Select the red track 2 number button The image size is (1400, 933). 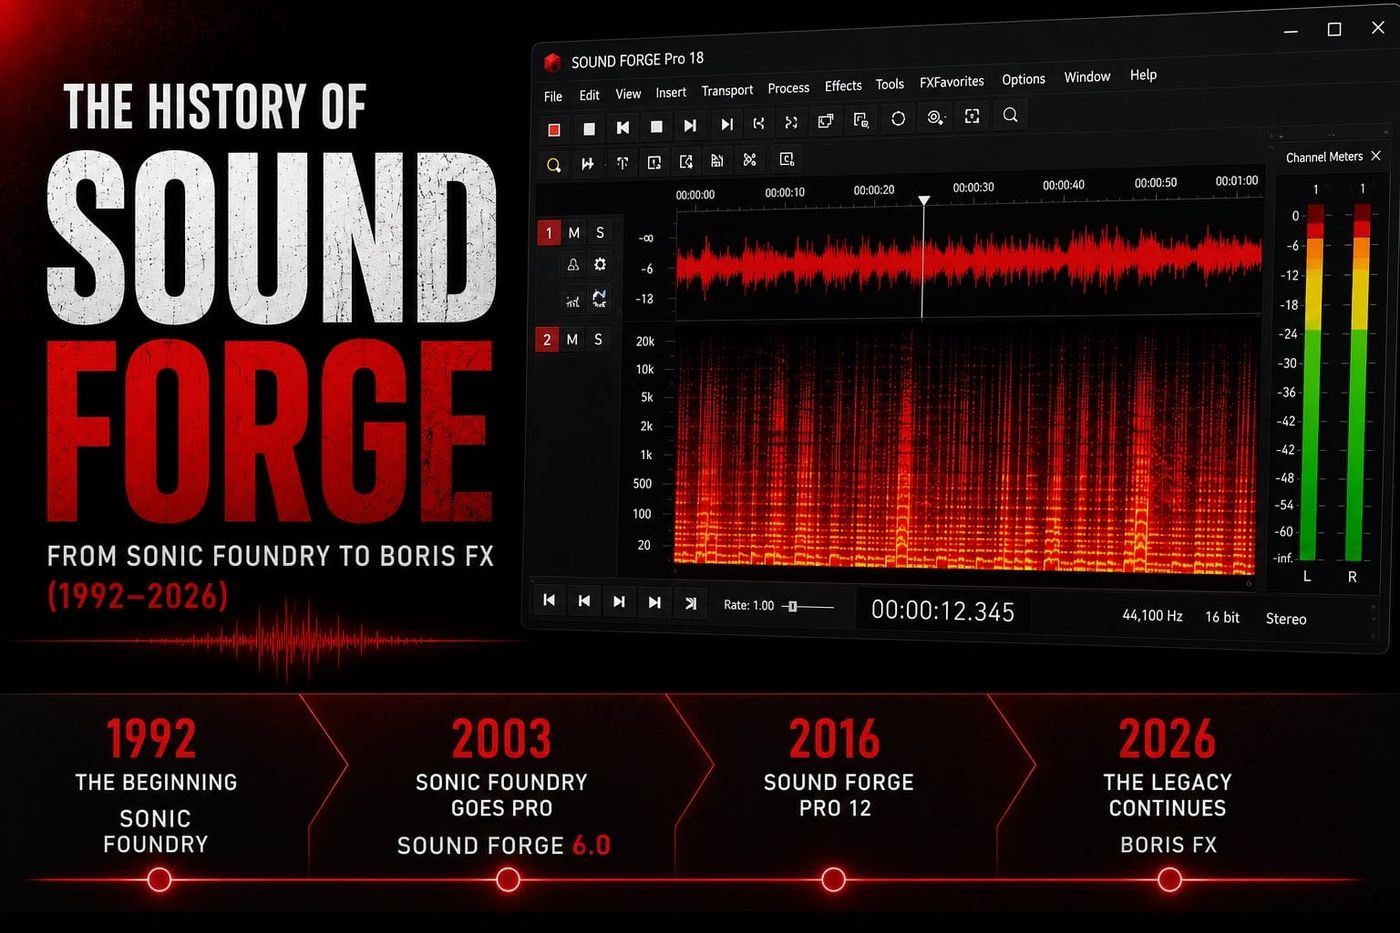[x=547, y=340]
